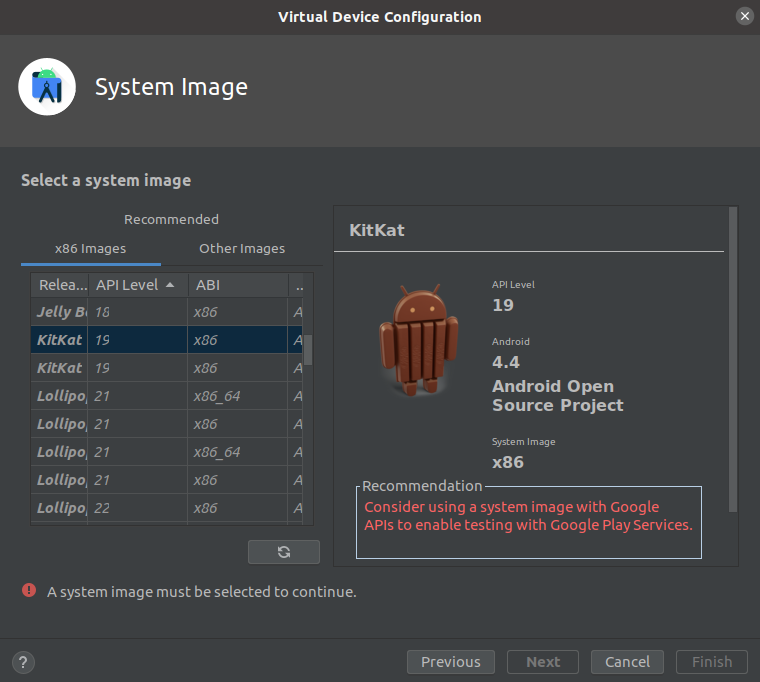Viewport: 760px width, 682px height.
Task: Select the highlighted KitKat API 19 row
Action: click(167, 340)
